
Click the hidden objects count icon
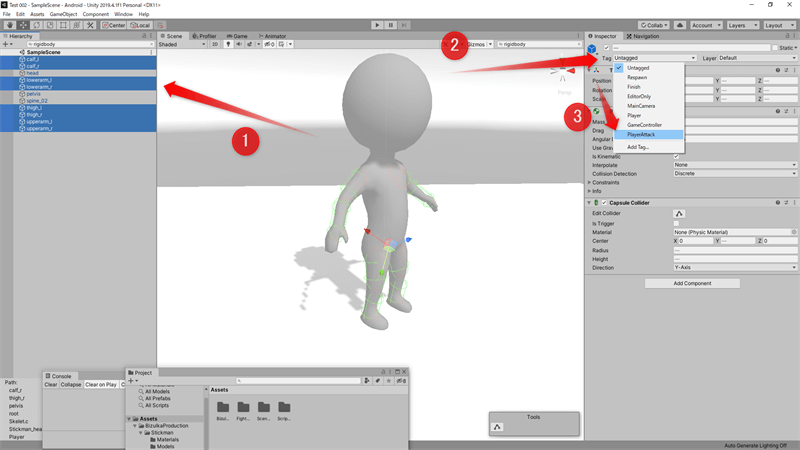click(x=269, y=44)
